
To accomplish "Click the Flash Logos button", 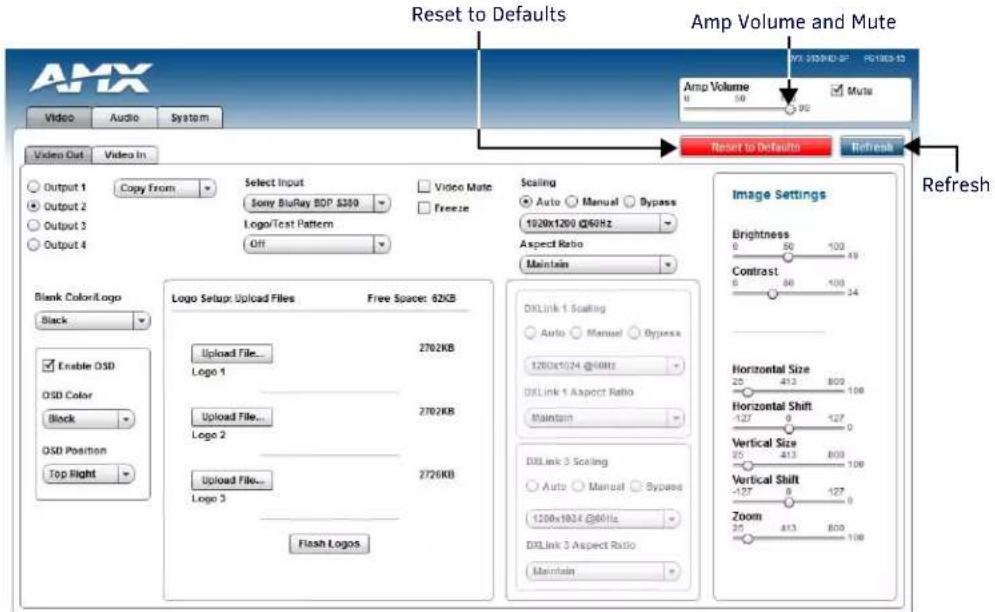I will 329,544.
